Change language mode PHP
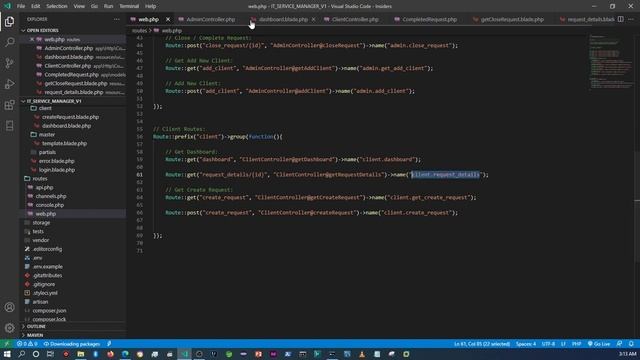 coord(576,344)
